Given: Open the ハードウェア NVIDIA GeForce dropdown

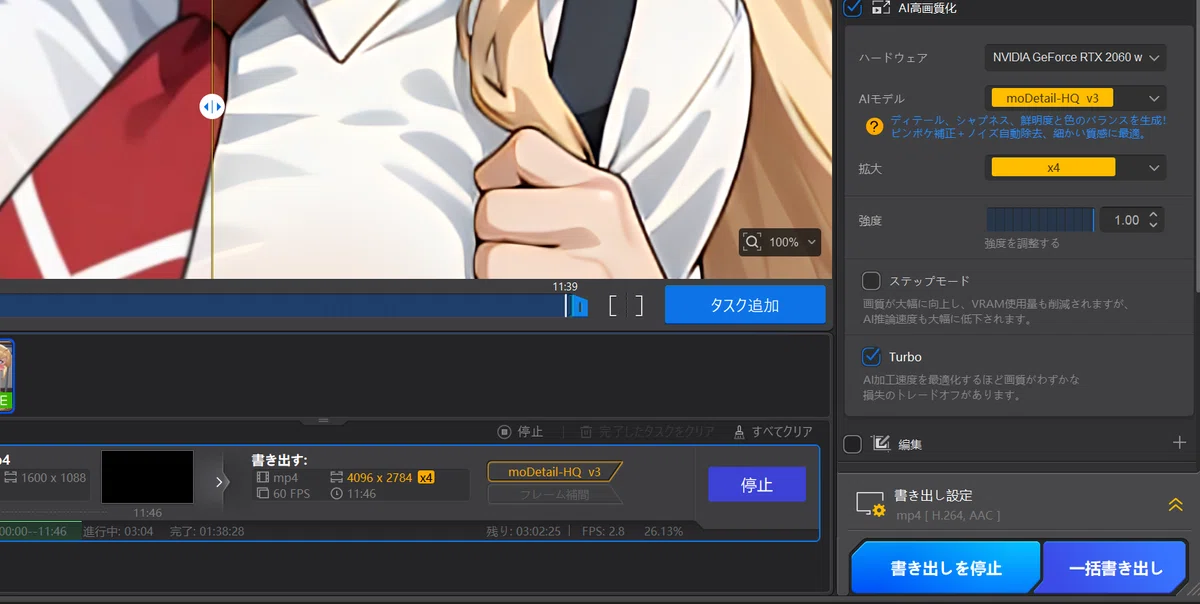Looking at the screenshot, I should tap(1075, 58).
